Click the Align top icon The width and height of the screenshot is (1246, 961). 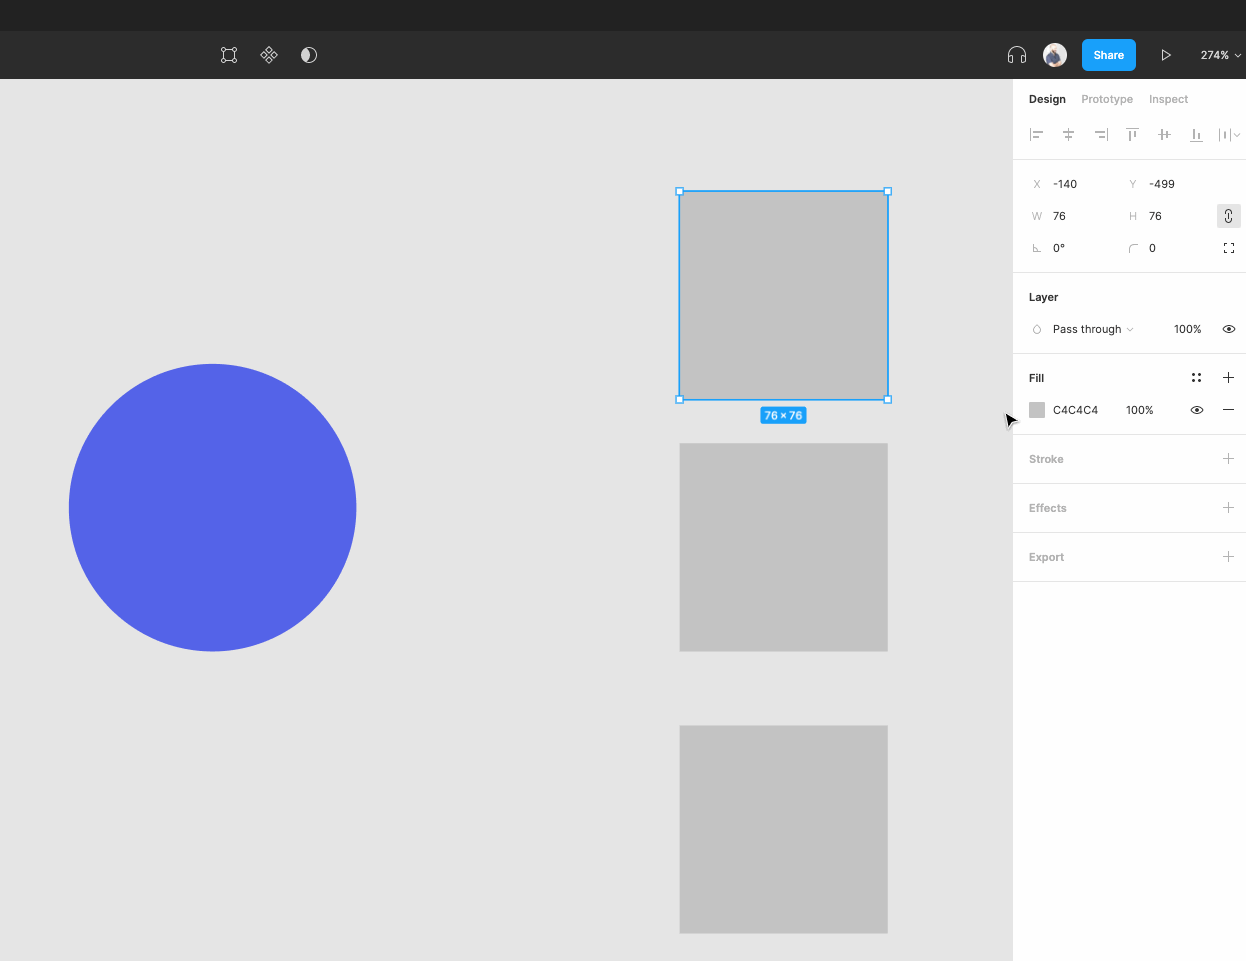(x=1133, y=134)
